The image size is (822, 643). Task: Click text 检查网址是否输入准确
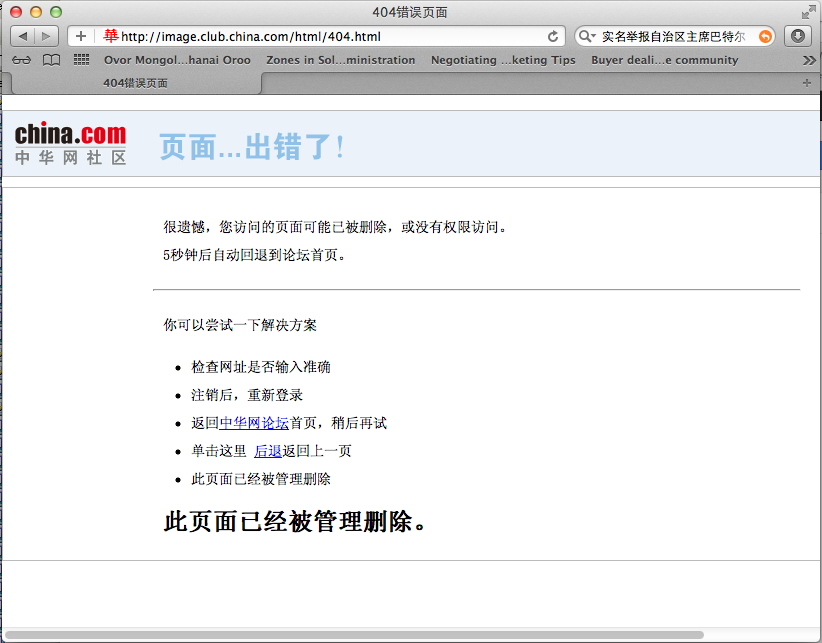tap(261, 367)
